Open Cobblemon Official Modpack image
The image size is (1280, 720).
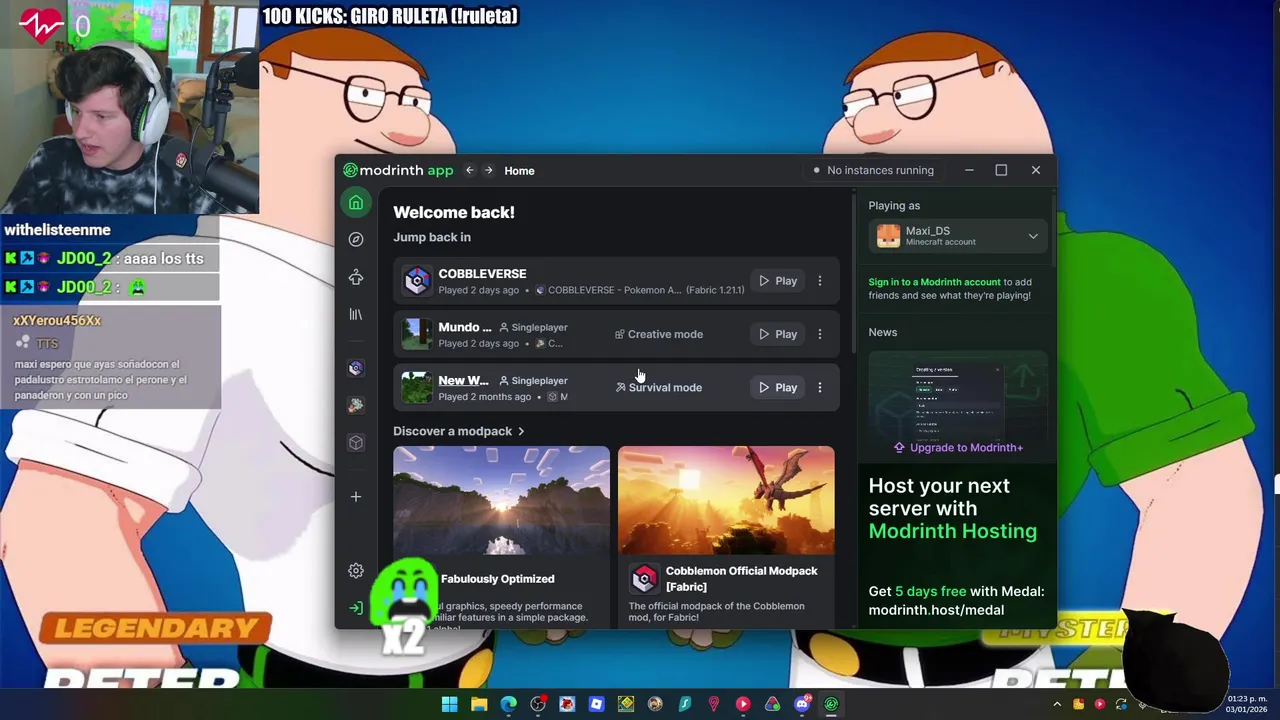pyautogui.click(x=726, y=500)
